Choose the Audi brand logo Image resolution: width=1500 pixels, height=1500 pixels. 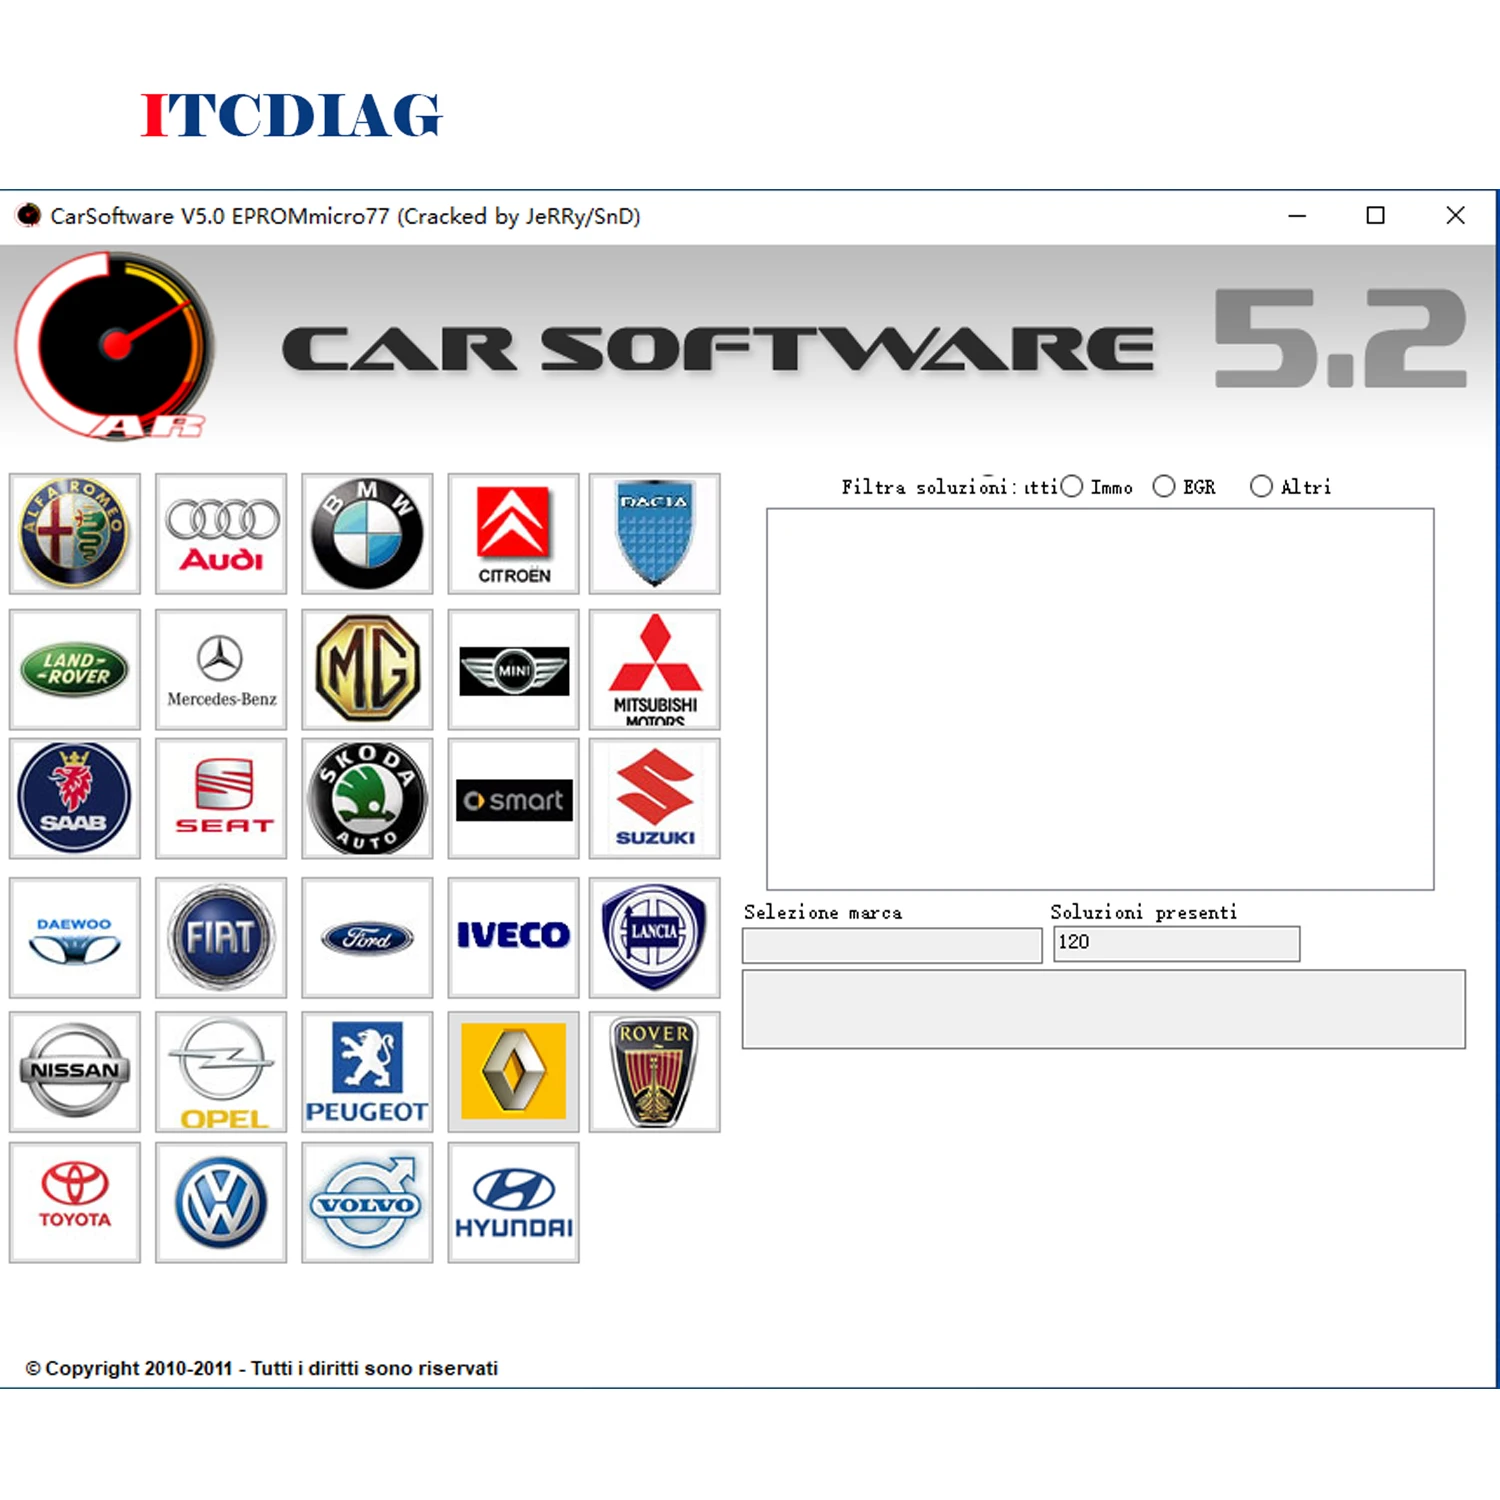[x=221, y=533]
